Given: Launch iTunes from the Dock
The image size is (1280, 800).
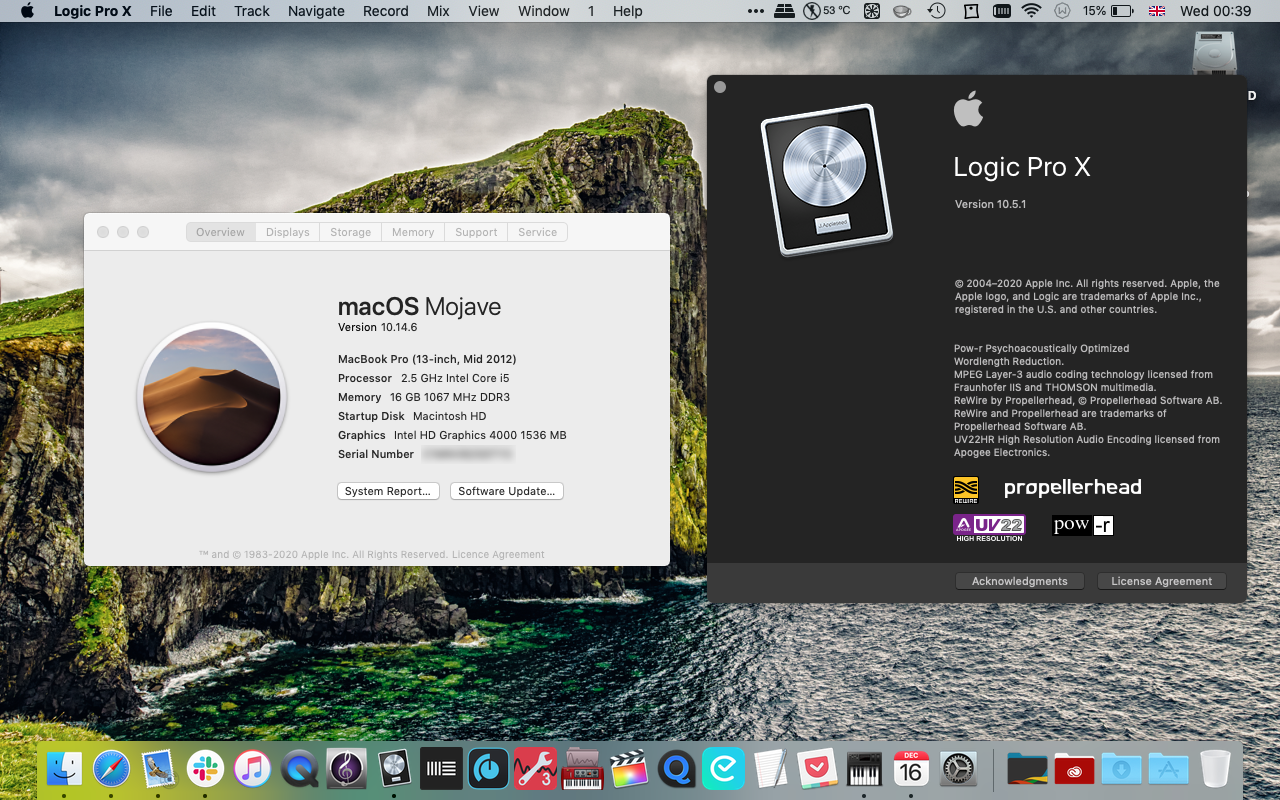Looking at the screenshot, I should click(x=253, y=769).
